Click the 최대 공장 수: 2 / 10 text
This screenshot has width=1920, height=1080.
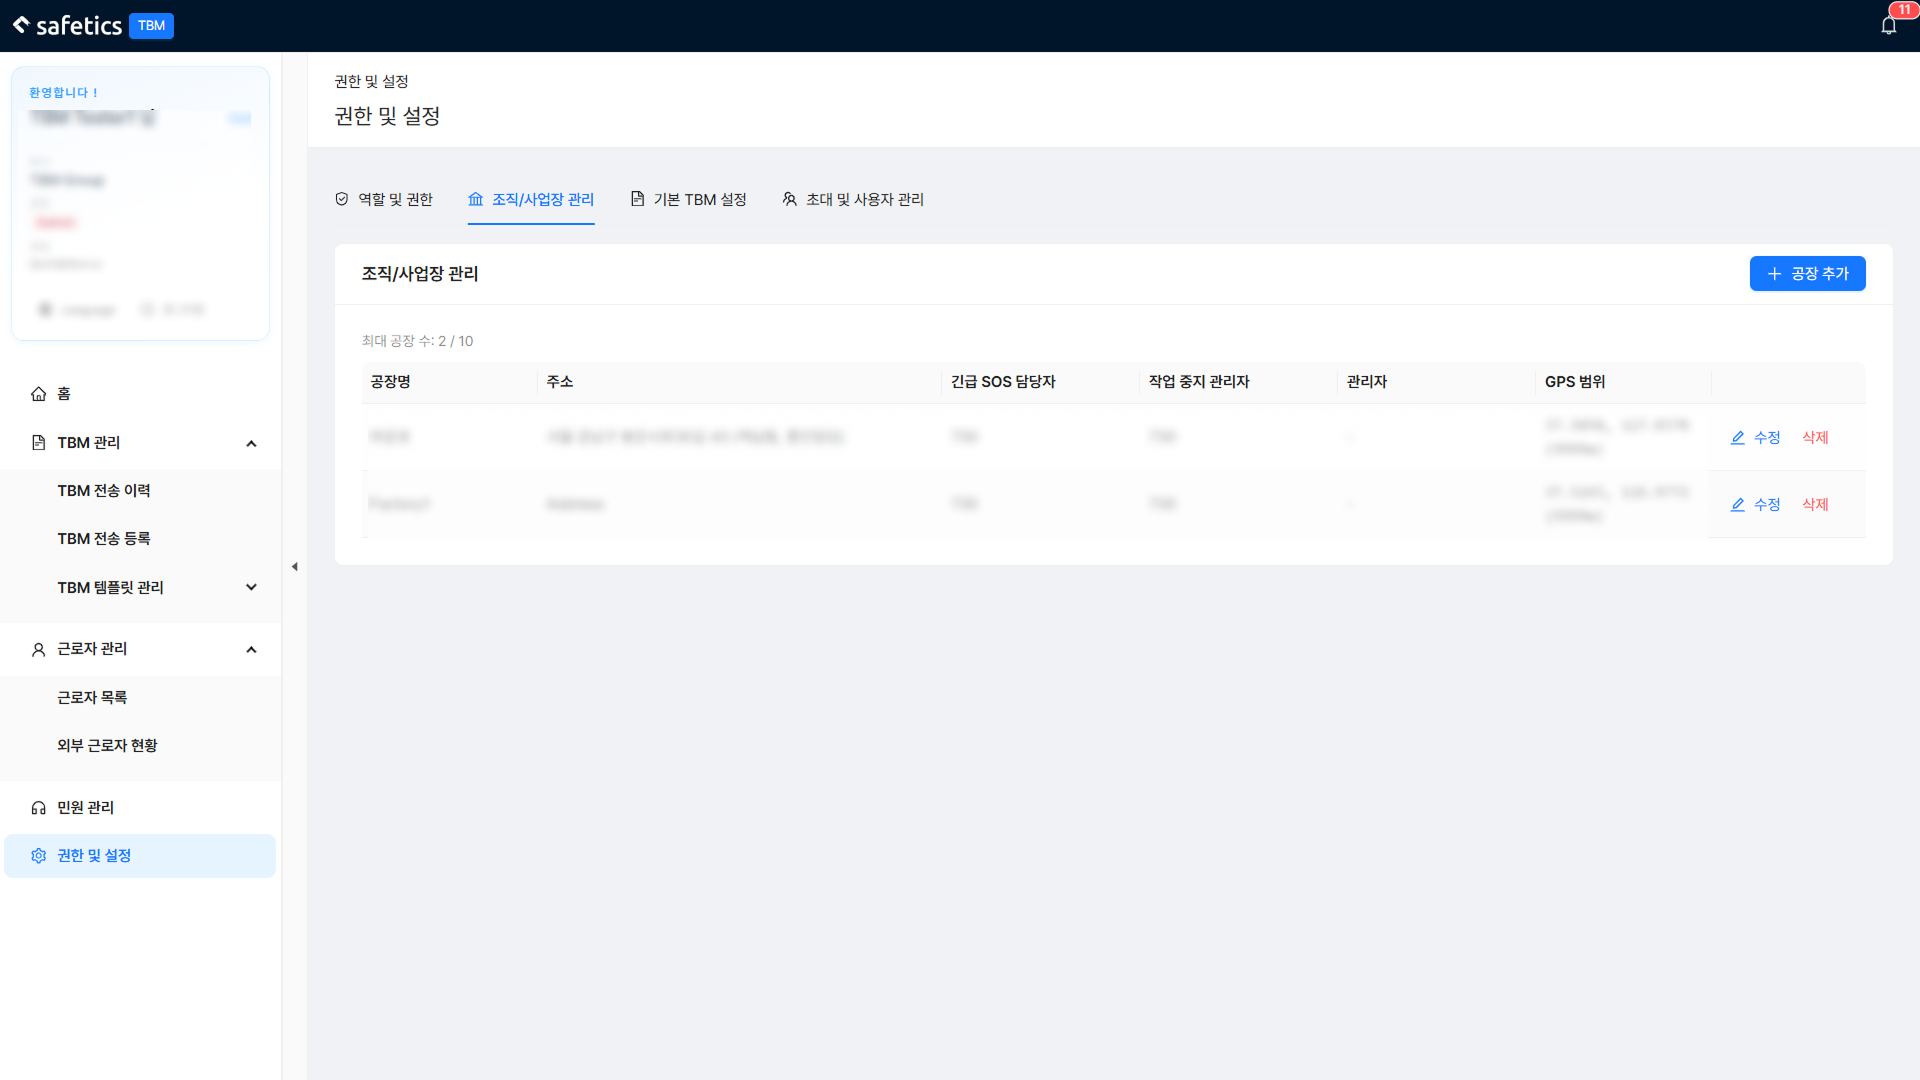417,341
